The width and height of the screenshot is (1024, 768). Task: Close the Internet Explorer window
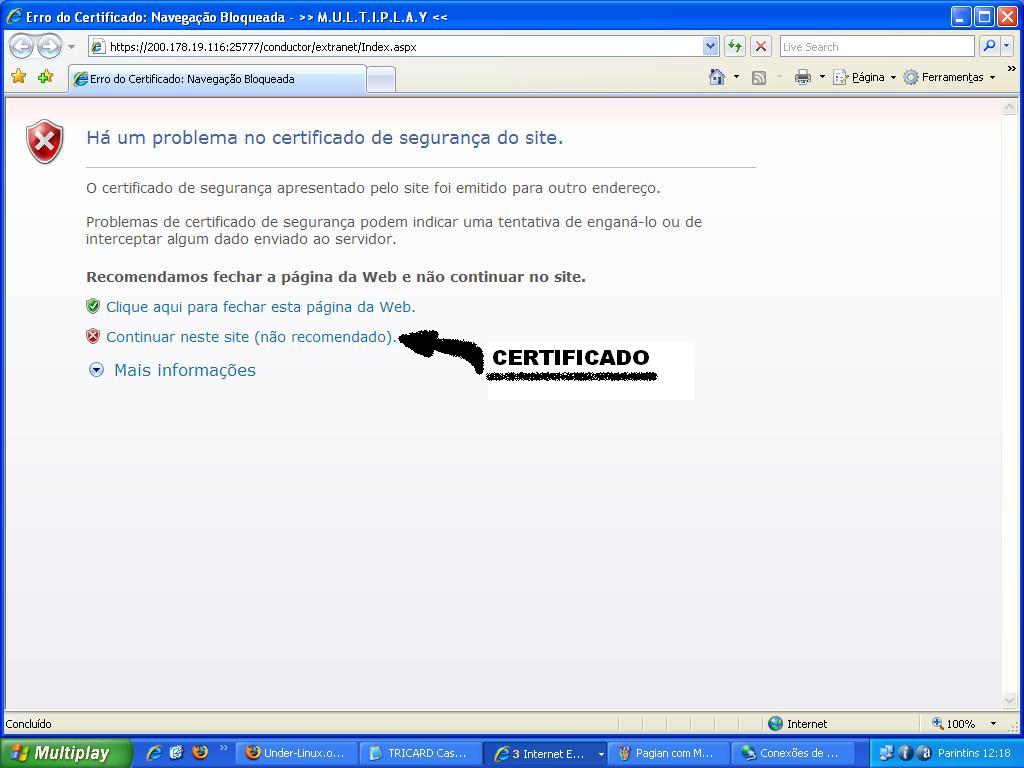point(1007,17)
